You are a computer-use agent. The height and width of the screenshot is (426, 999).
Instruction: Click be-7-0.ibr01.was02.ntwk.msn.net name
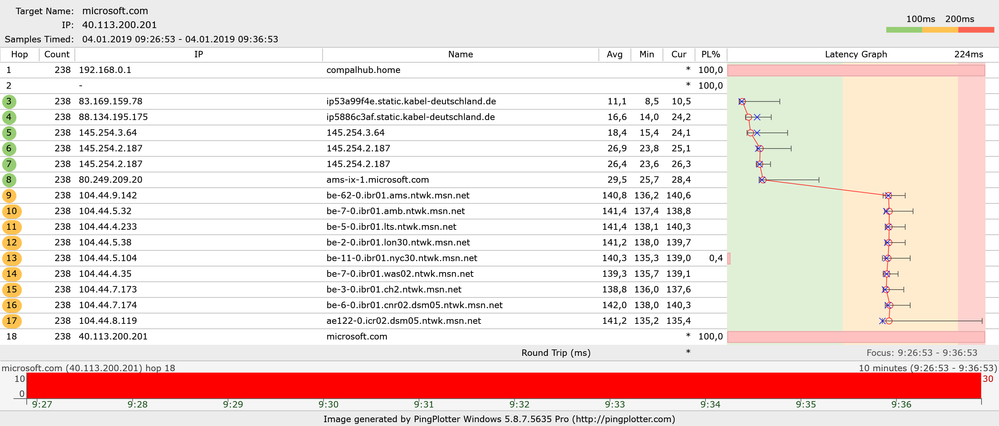coord(399,274)
